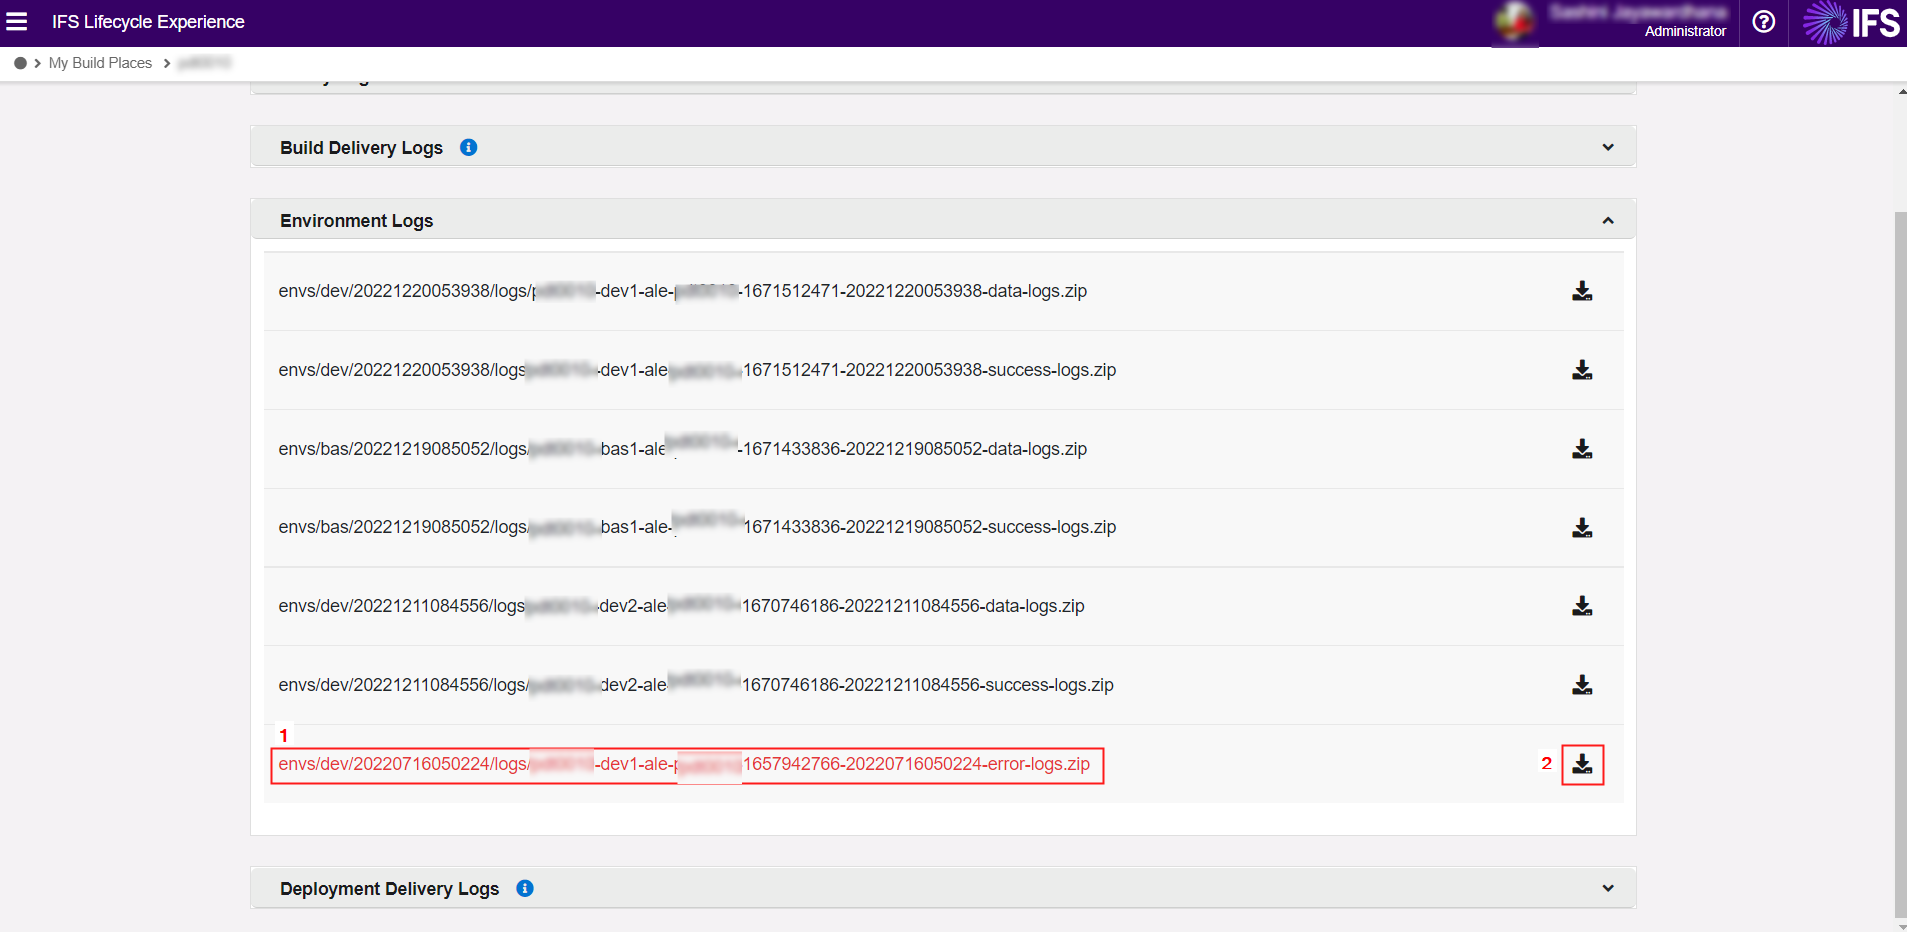Download dev1 20221220053938 success-logs.zip
Screen dimensions: 1907x932
click(1582, 370)
